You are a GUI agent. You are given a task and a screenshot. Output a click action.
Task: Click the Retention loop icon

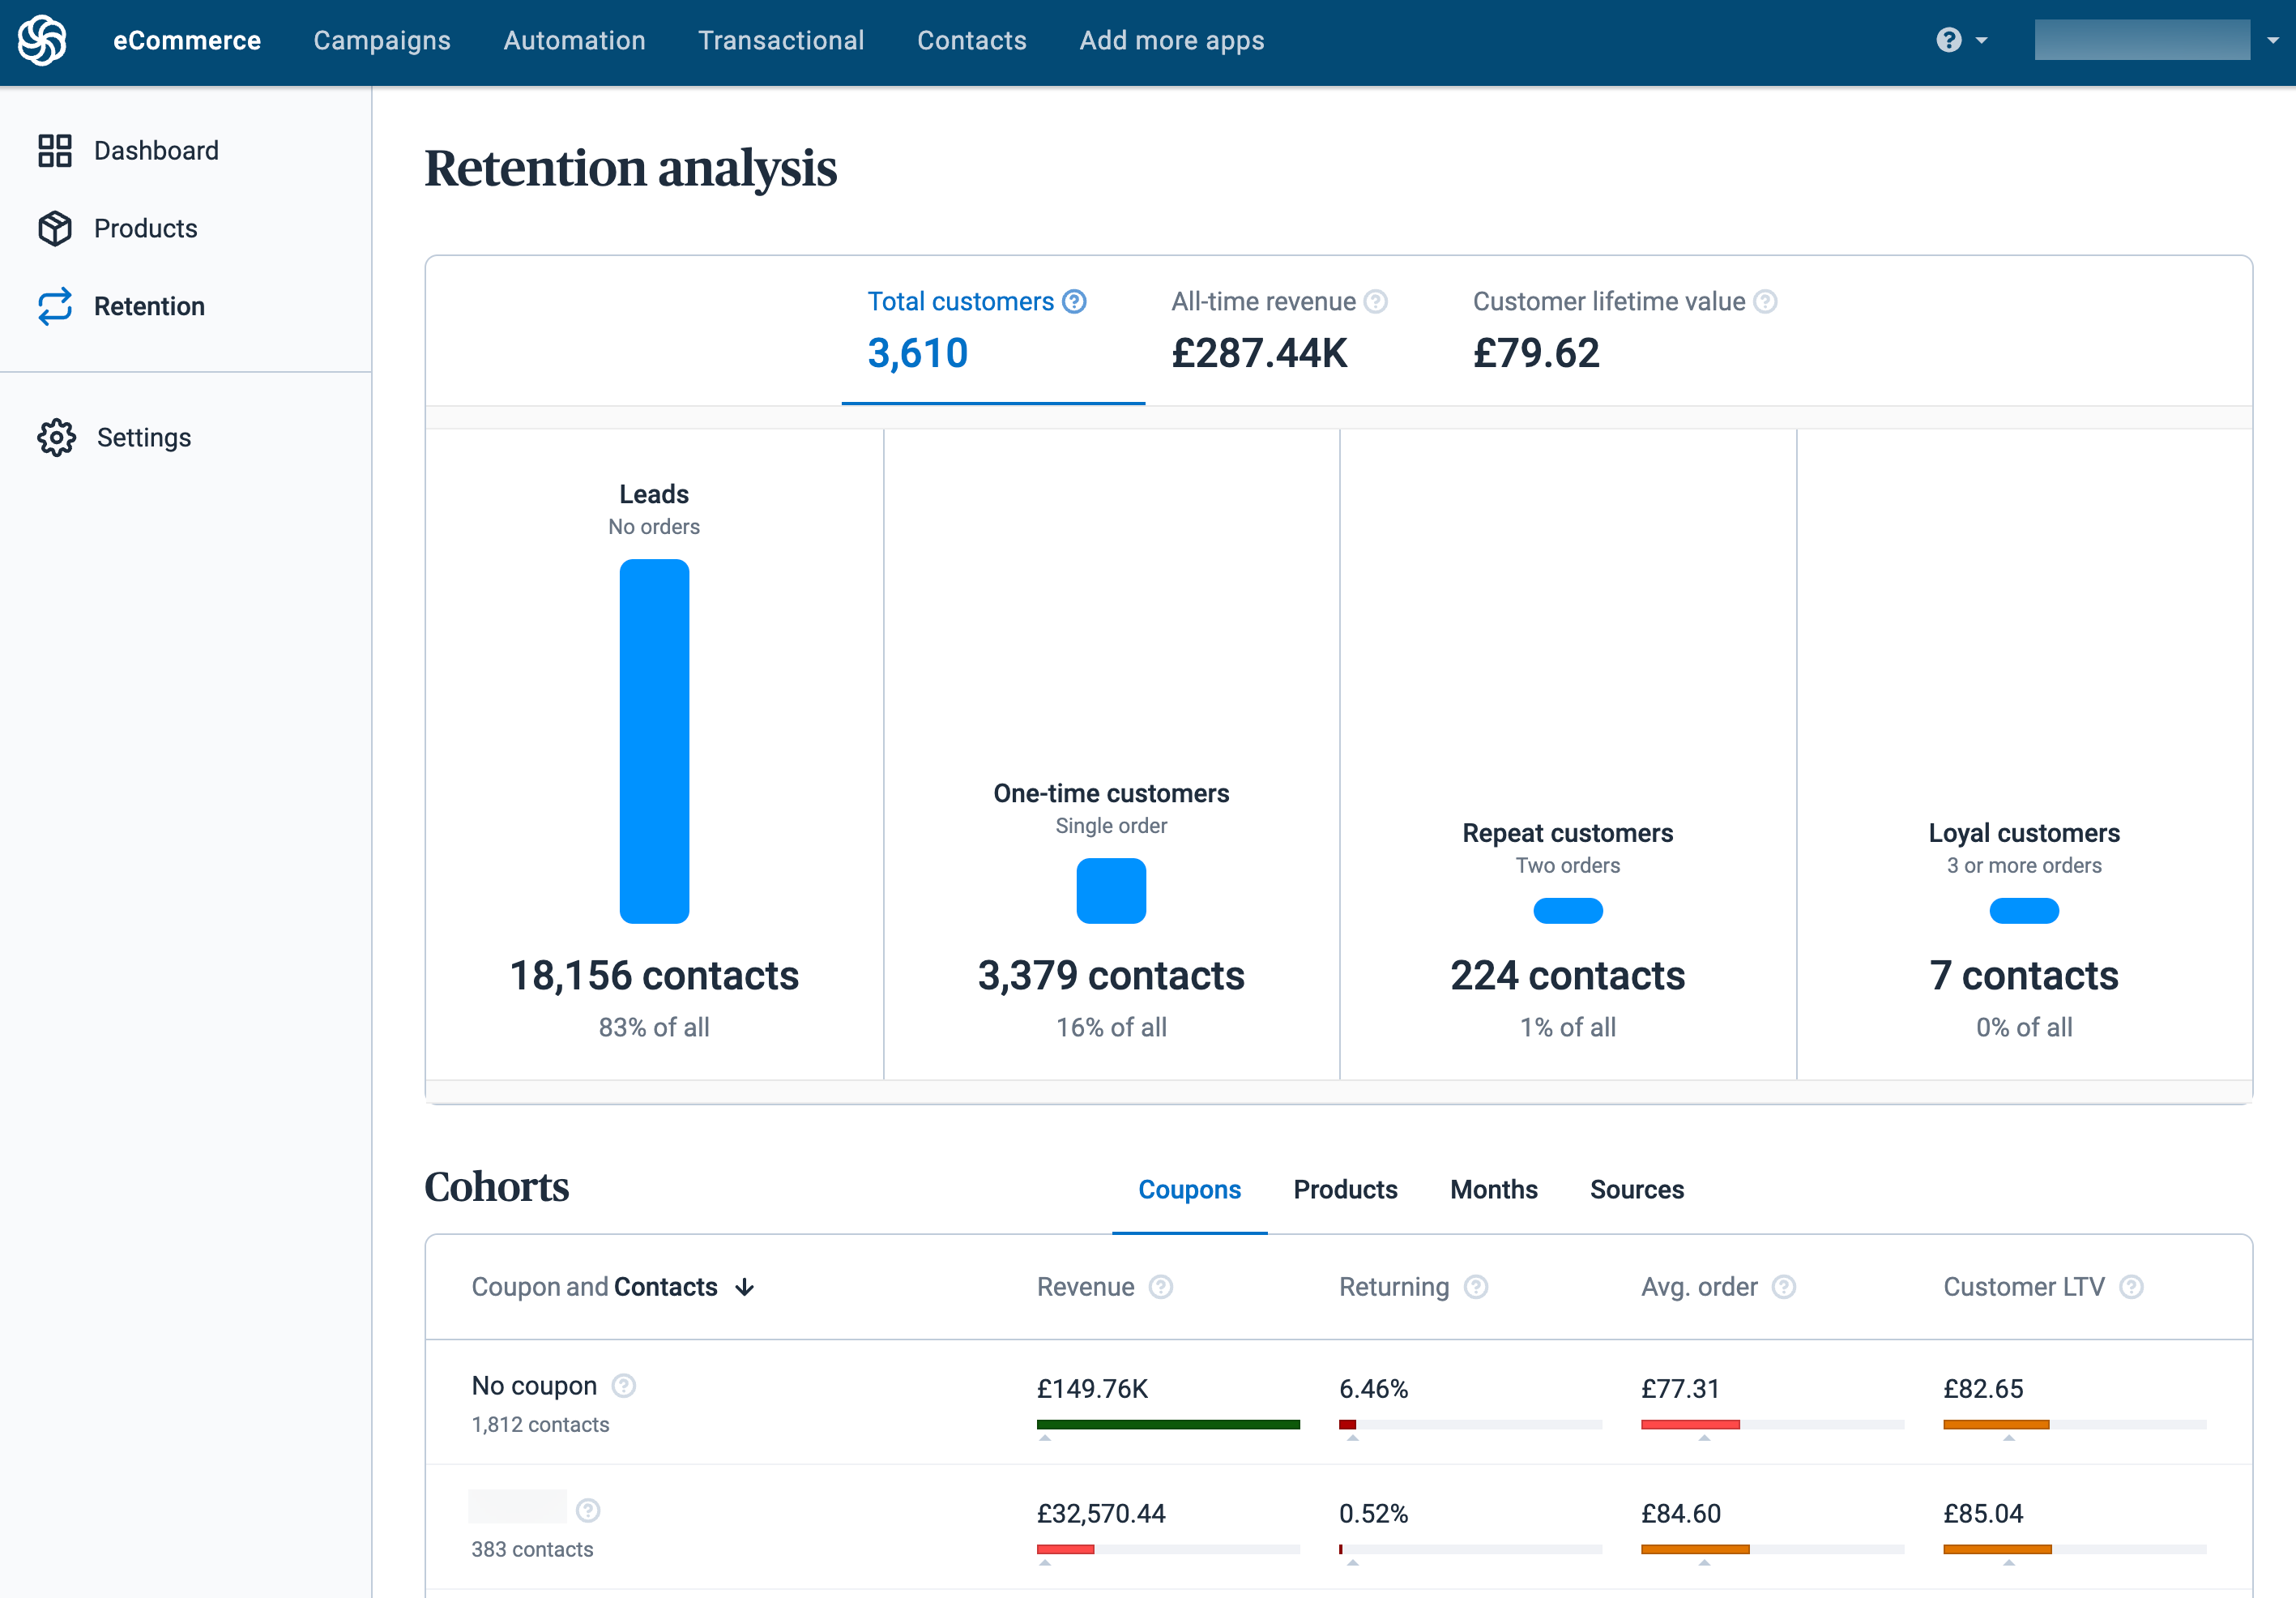[56, 306]
